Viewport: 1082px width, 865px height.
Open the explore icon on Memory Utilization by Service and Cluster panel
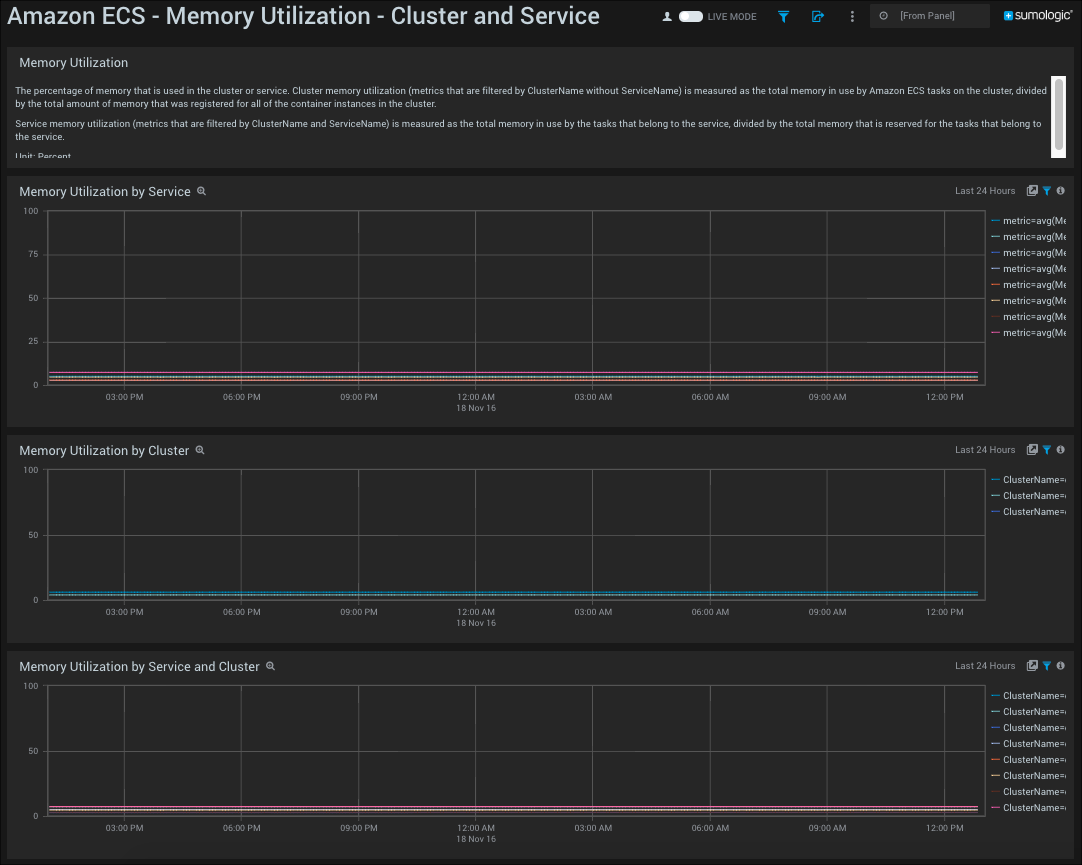pyautogui.click(x=1032, y=665)
